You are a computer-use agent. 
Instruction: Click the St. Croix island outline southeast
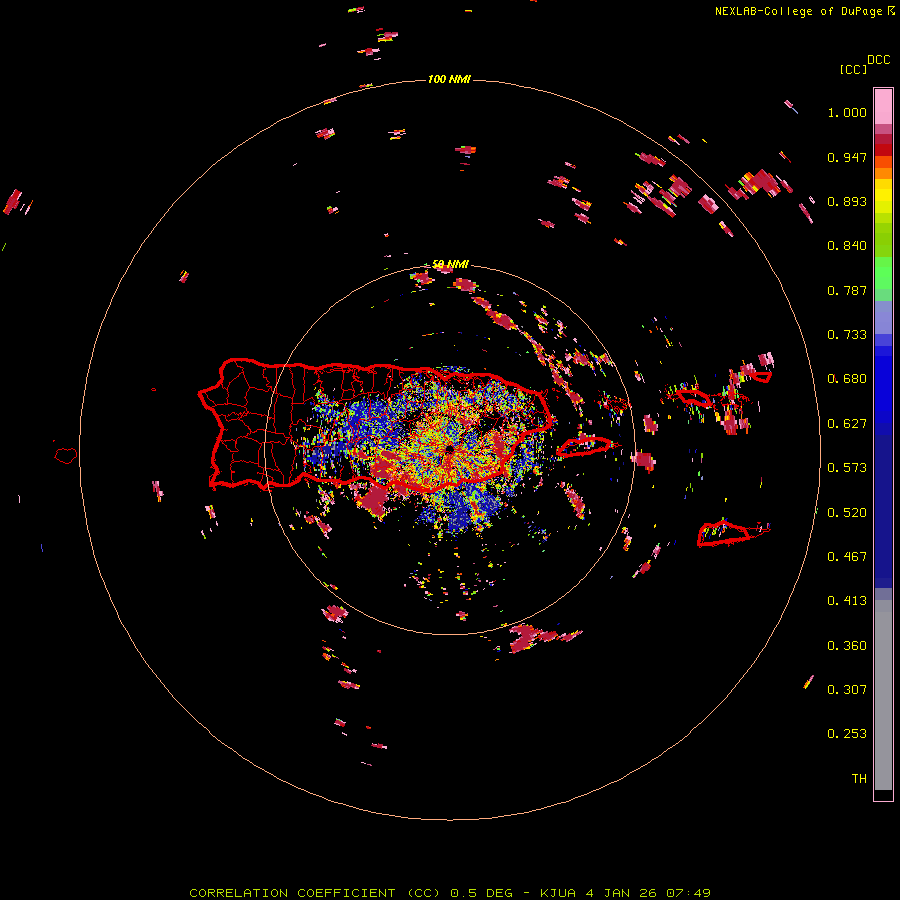tap(723, 534)
